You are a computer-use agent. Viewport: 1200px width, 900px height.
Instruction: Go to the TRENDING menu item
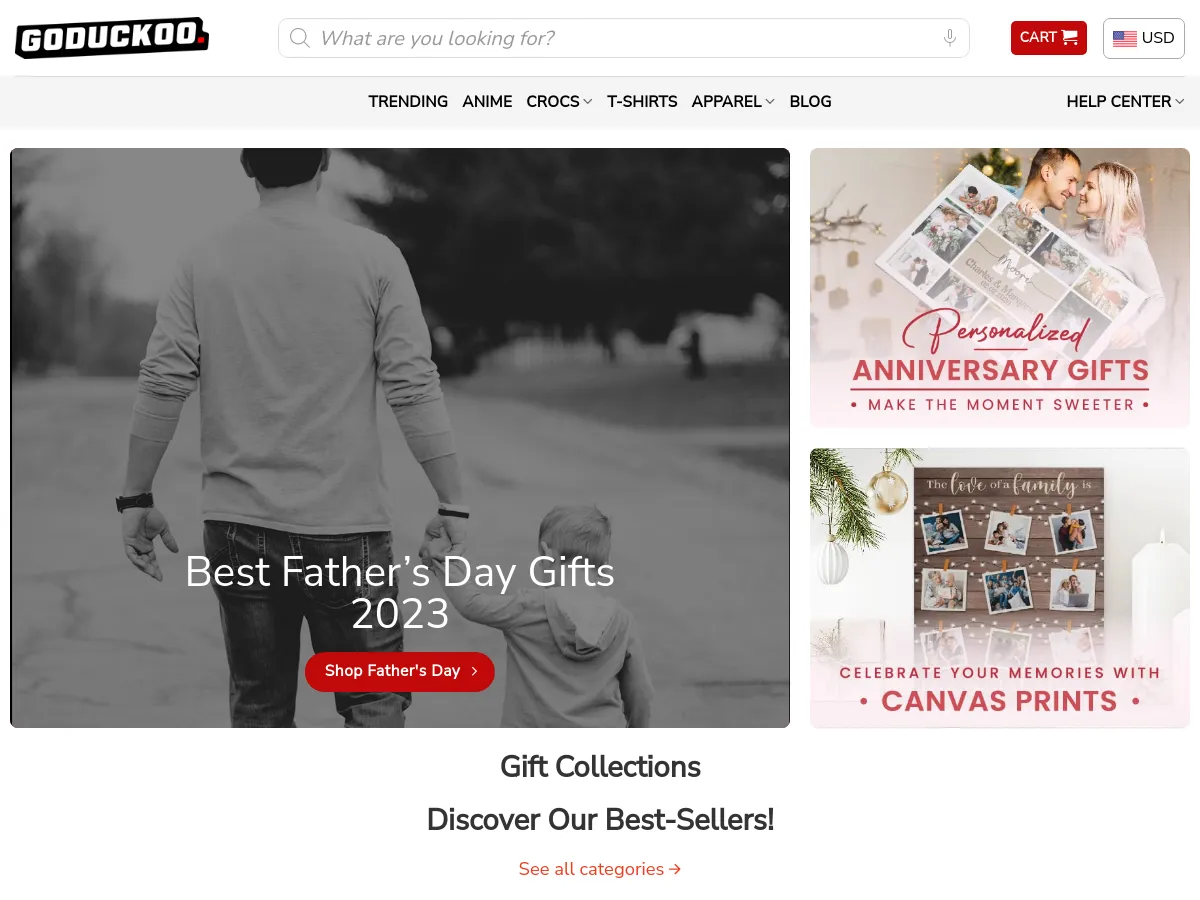pyautogui.click(x=408, y=101)
